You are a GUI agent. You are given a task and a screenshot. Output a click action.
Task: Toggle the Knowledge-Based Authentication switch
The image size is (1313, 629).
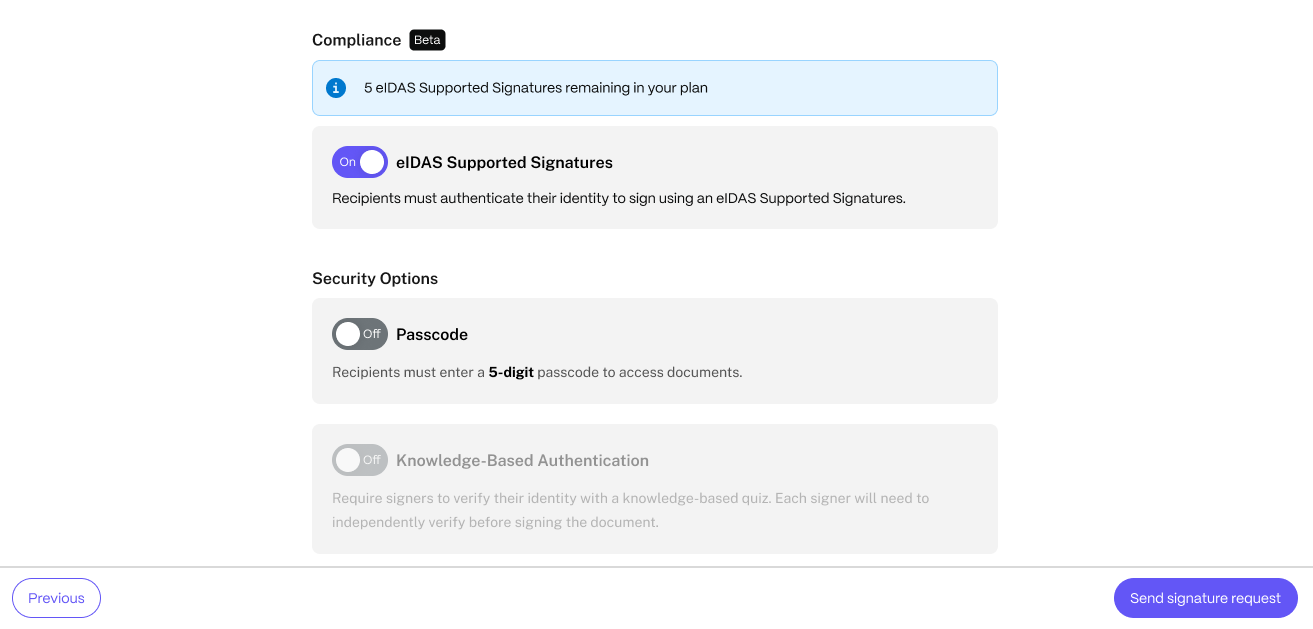360,460
